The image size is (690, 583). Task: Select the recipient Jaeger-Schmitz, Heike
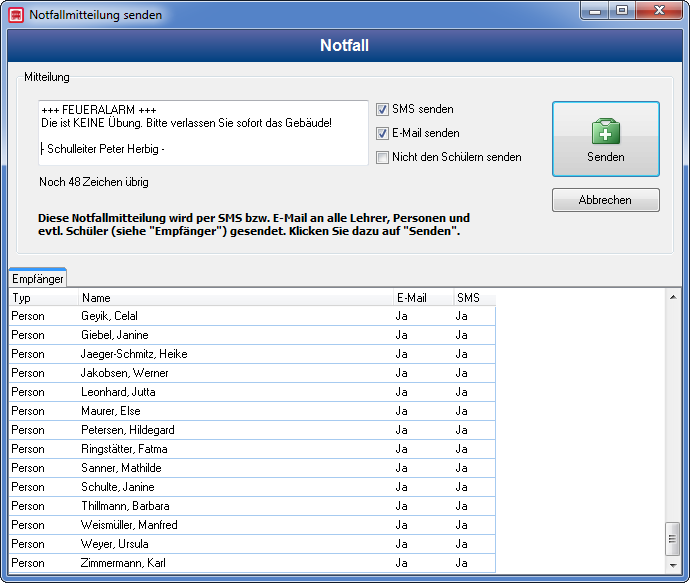click(x=252, y=354)
